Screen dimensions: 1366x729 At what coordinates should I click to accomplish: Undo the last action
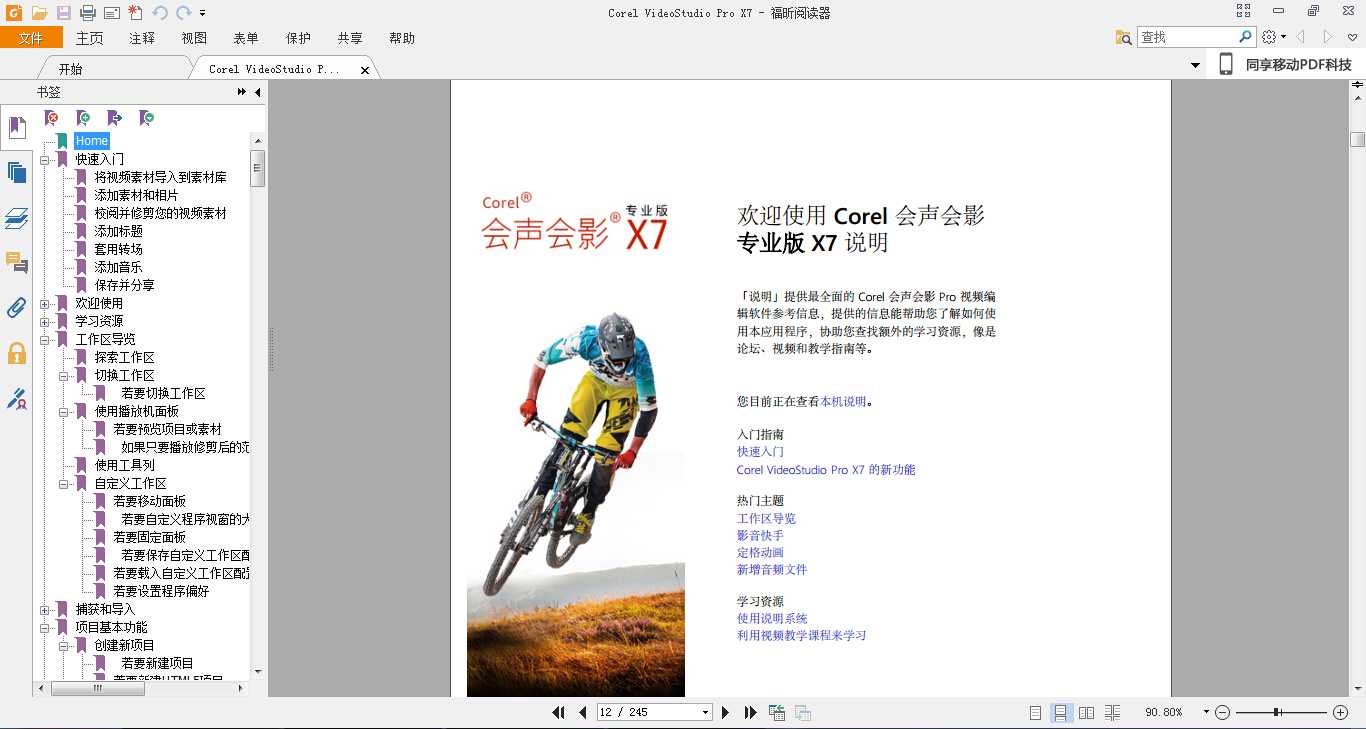(160, 13)
